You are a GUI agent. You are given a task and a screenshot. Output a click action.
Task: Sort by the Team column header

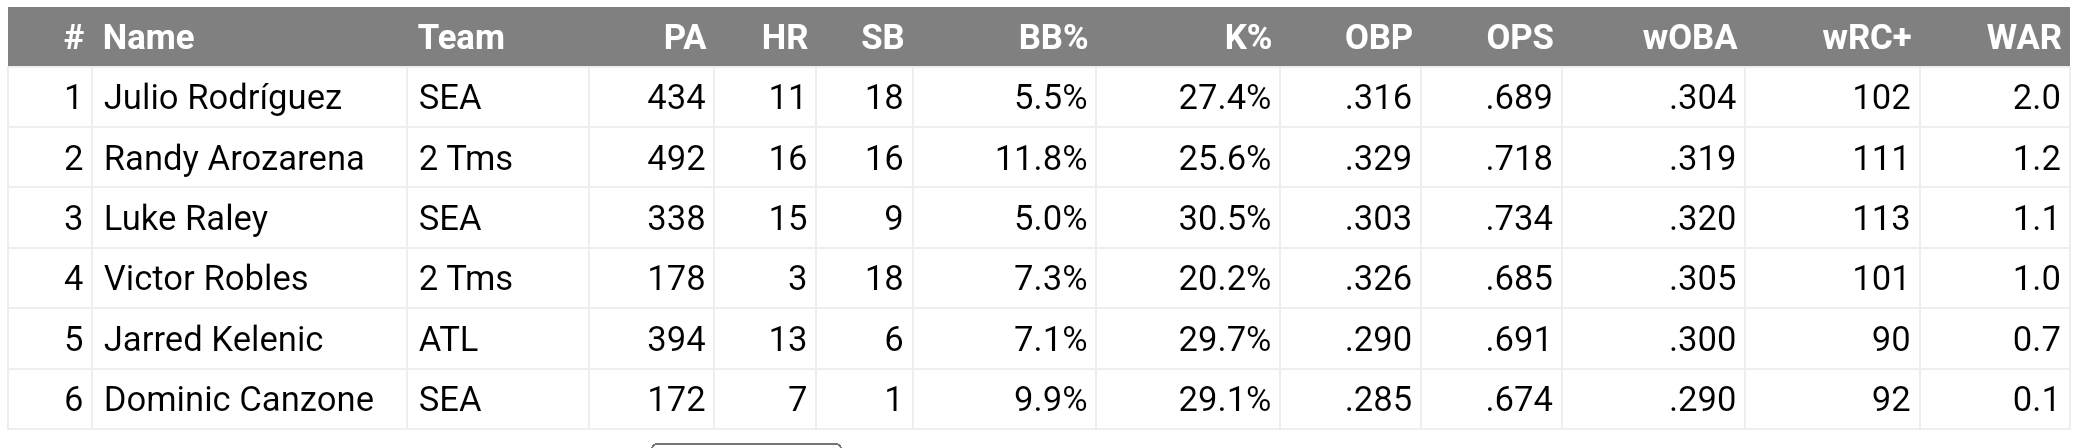point(461,37)
